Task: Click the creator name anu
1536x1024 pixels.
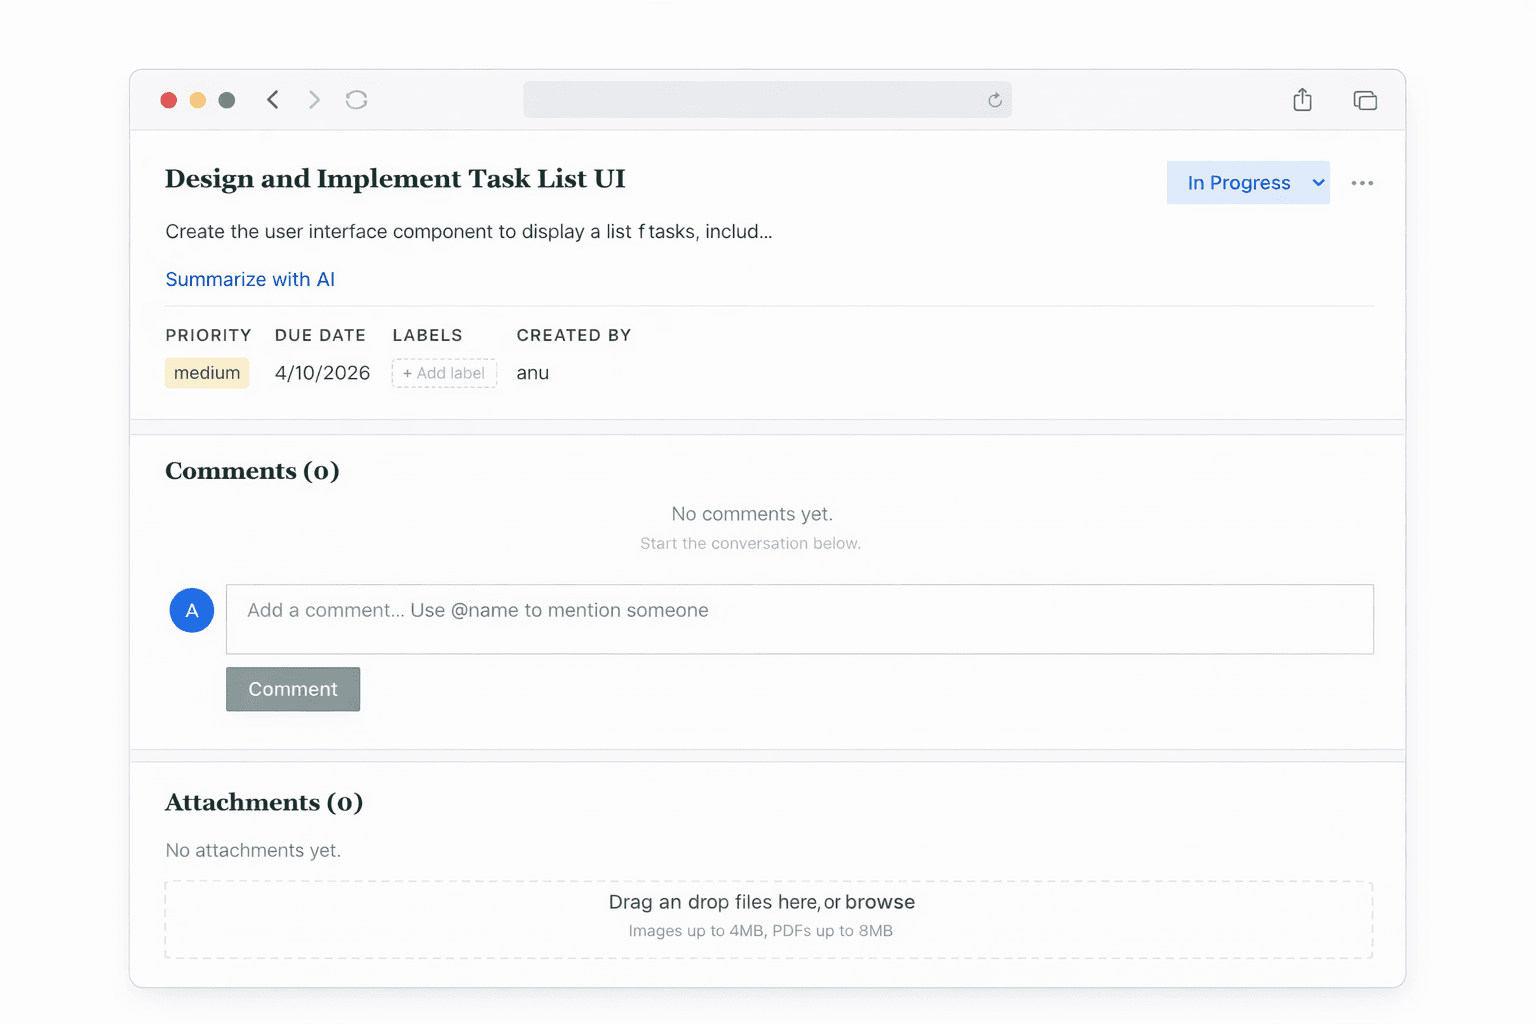Action: click(532, 372)
